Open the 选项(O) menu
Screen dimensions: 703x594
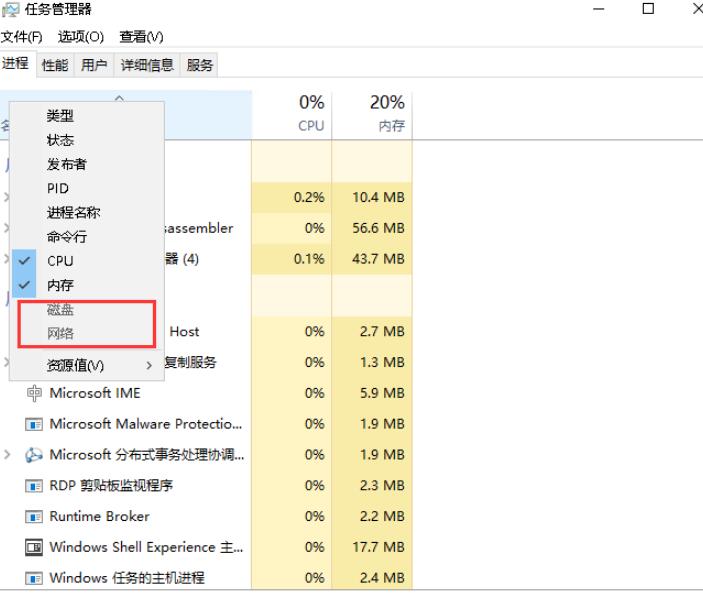pos(81,37)
